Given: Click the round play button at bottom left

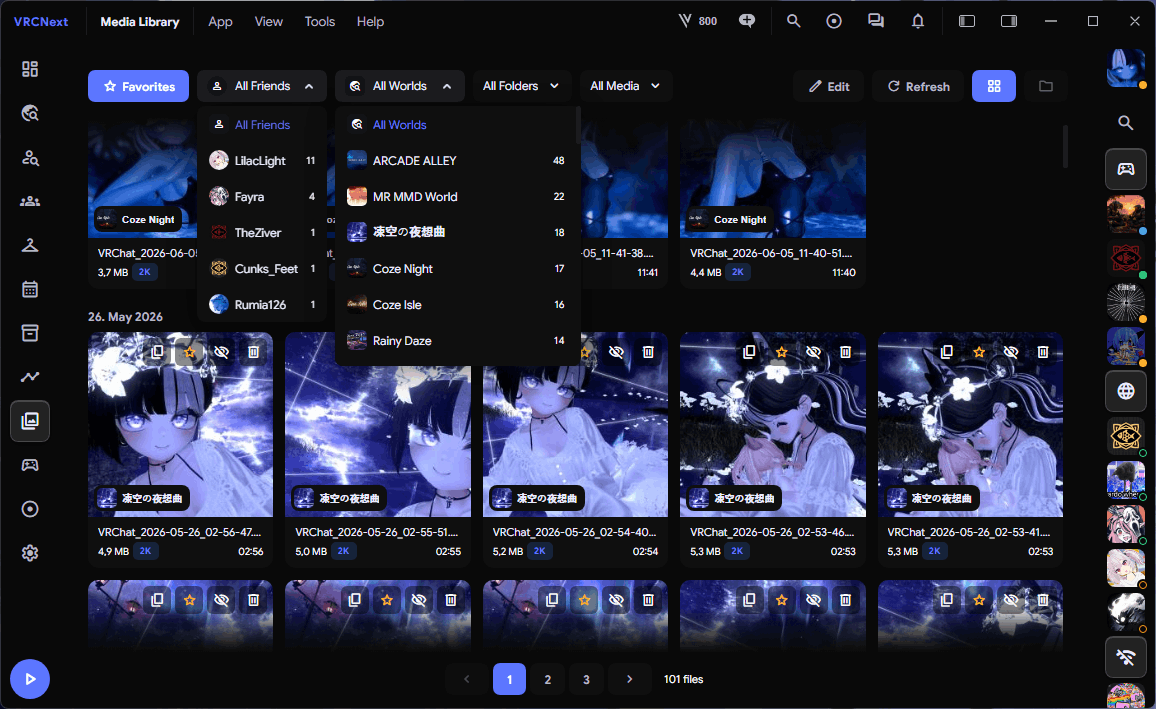Looking at the screenshot, I should pos(29,679).
